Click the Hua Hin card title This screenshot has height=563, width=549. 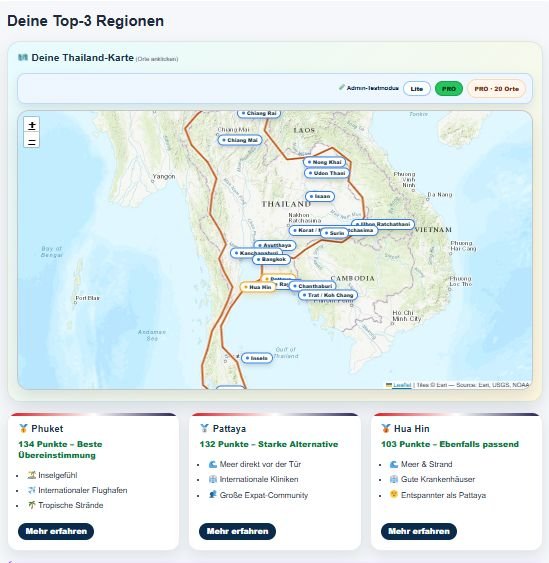tap(411, 429)
